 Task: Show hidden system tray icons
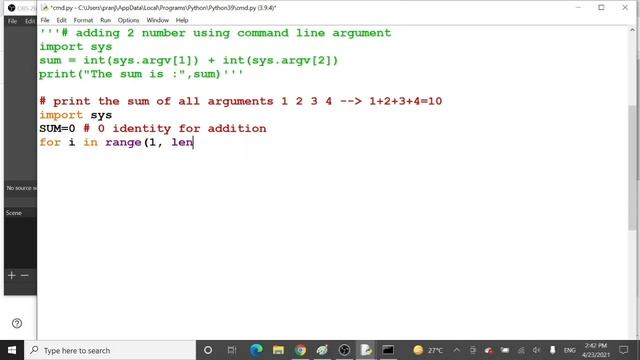tap(457, 350)
